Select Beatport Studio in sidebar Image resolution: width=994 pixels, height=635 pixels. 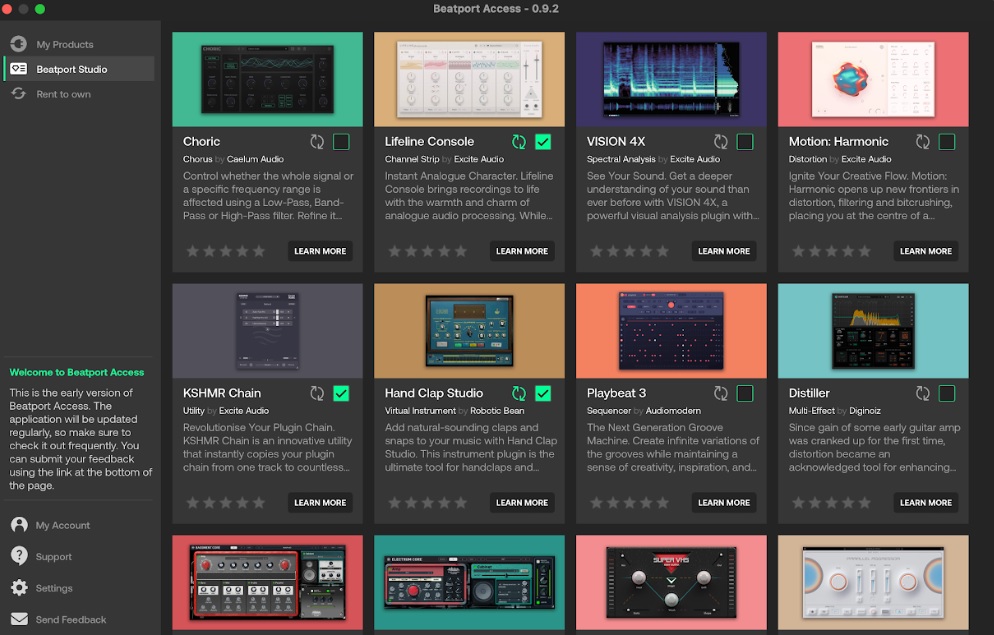point(79,69)
